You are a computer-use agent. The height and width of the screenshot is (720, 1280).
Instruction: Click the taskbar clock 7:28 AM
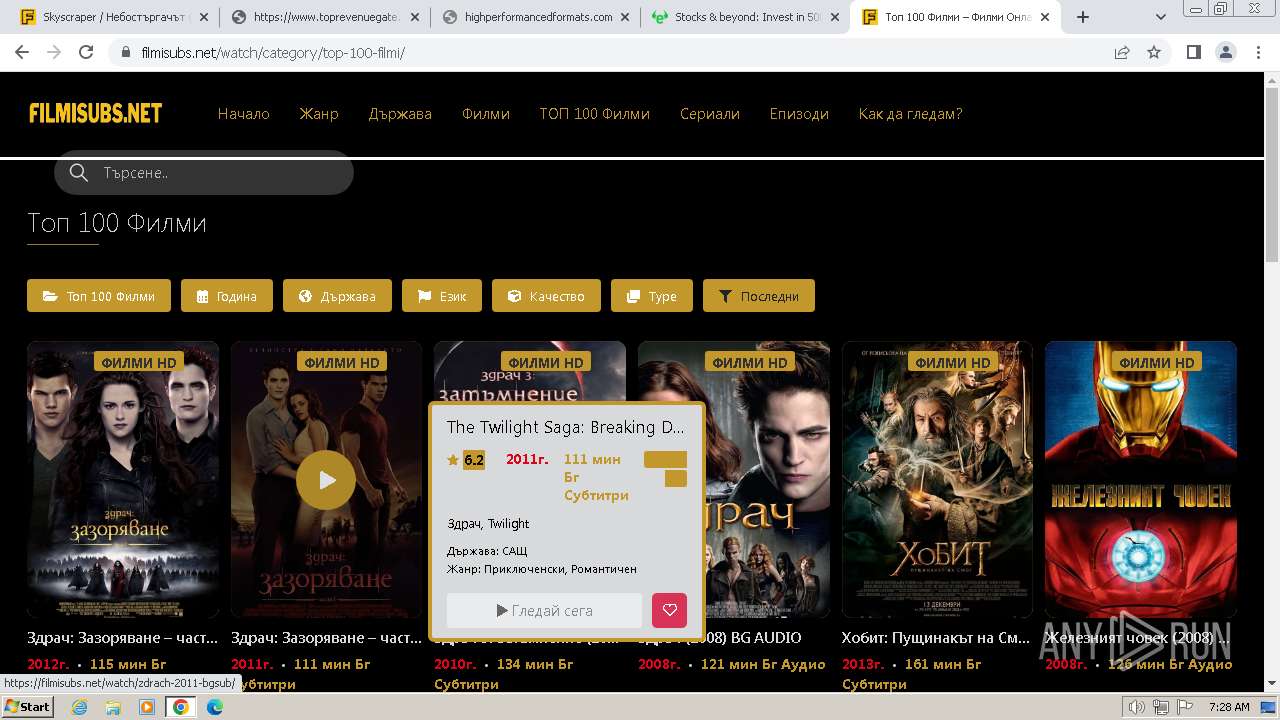(1229, 707)
